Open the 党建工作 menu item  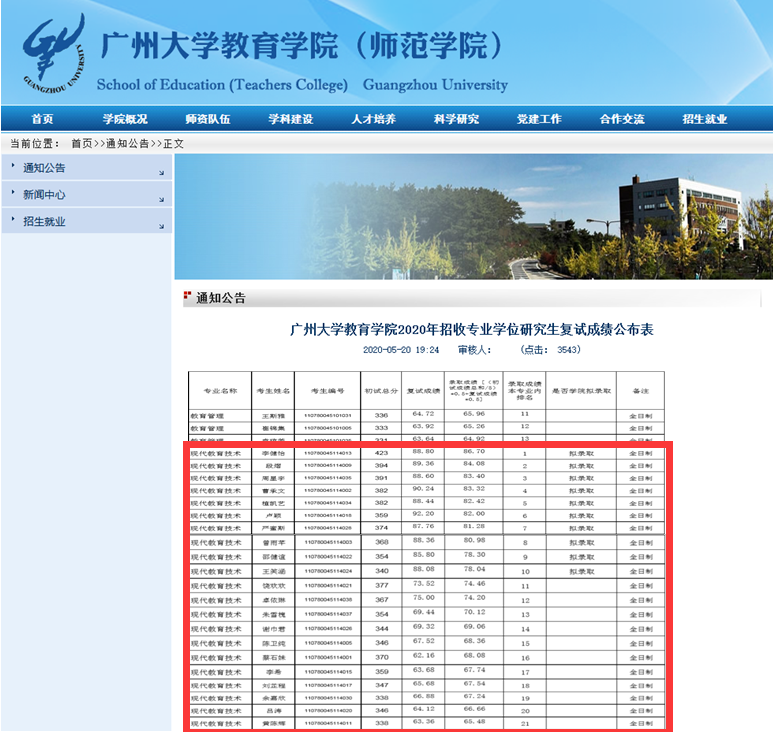539,119
